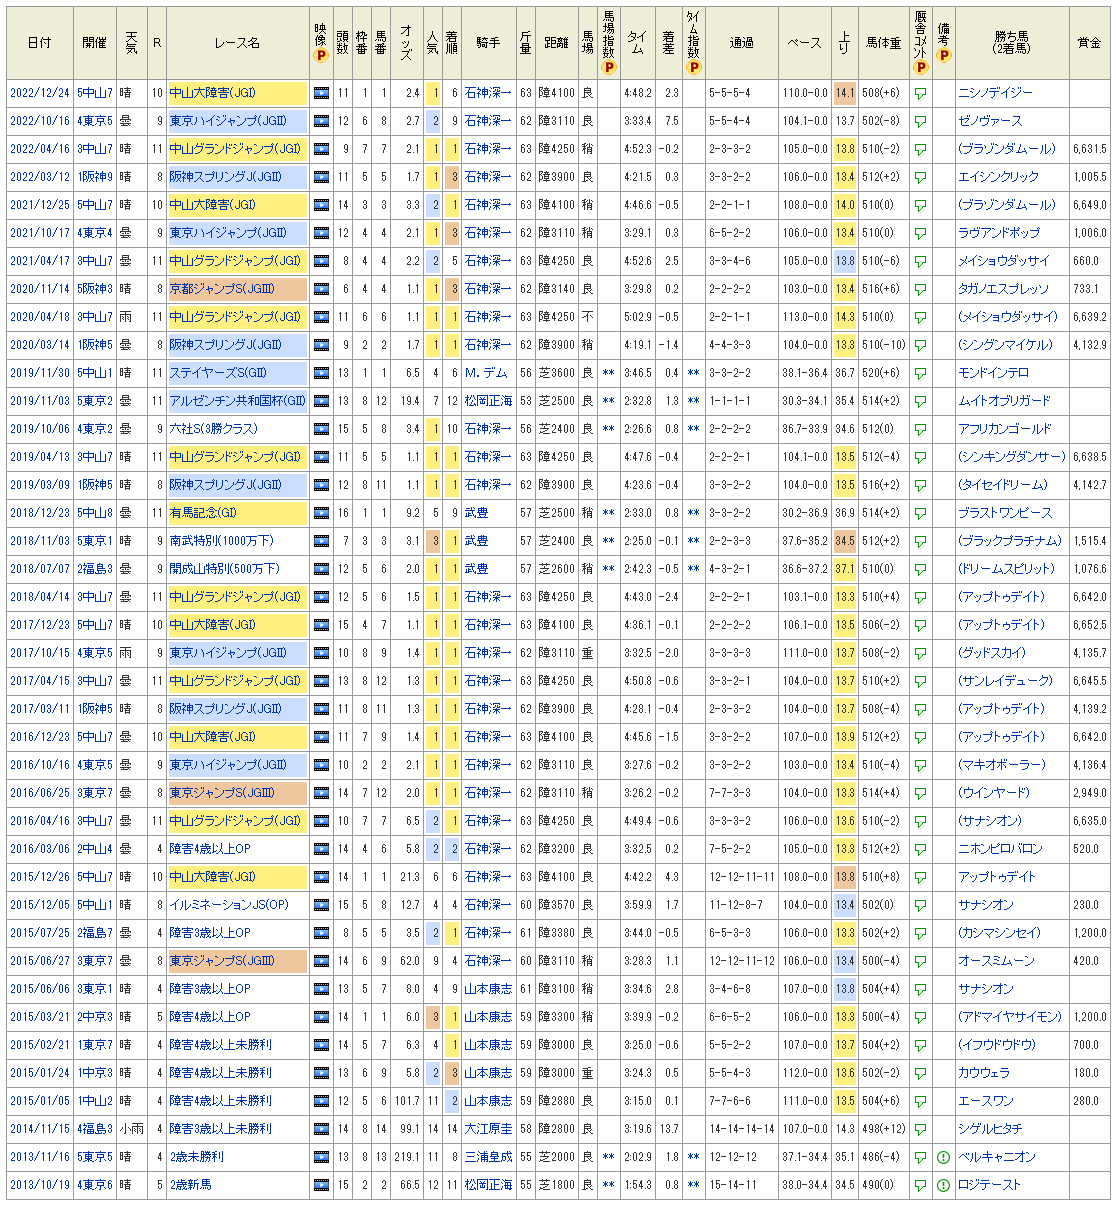Viewport: 1116px width, 1205px height.
Task: Open the 開成山特別(500万下) race link
Action: 224,569
